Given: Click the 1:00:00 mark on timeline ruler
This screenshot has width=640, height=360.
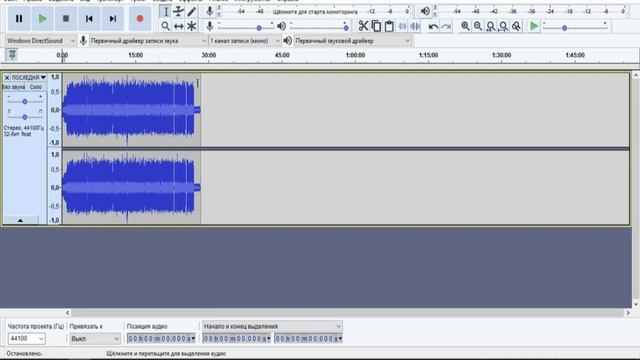Looking at the screenshot, I should pyautogui.click(x=355, y=55).
